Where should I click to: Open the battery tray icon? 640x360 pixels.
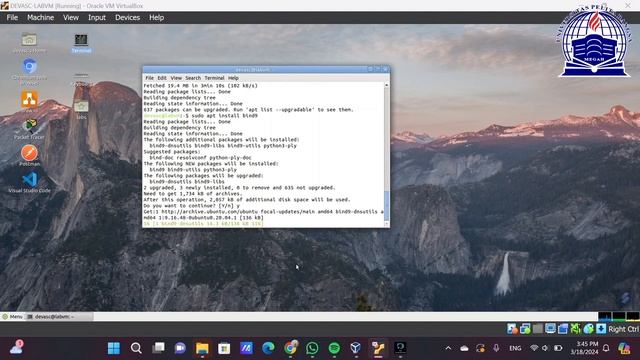click(558, 348)
